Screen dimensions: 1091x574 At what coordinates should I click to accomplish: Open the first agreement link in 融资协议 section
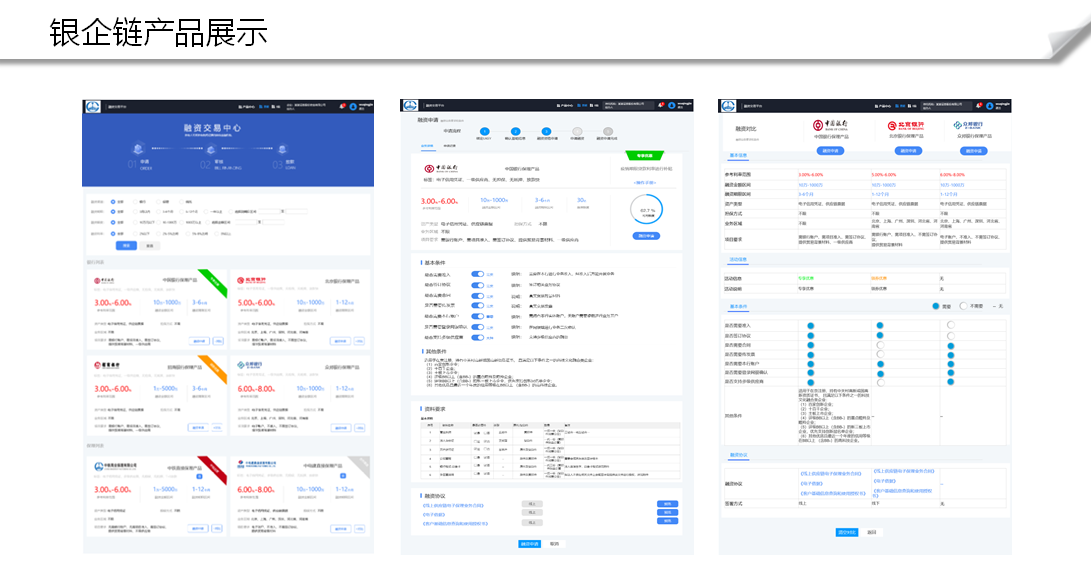(x=455, y=504)
